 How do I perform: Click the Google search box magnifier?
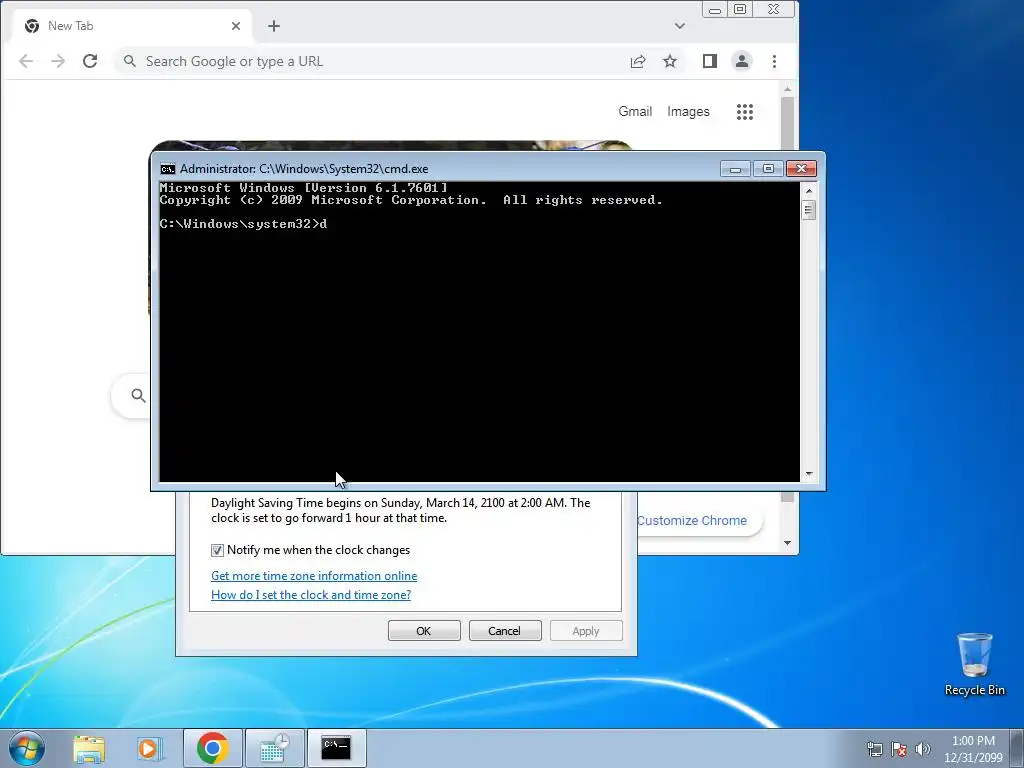(138, 395)
